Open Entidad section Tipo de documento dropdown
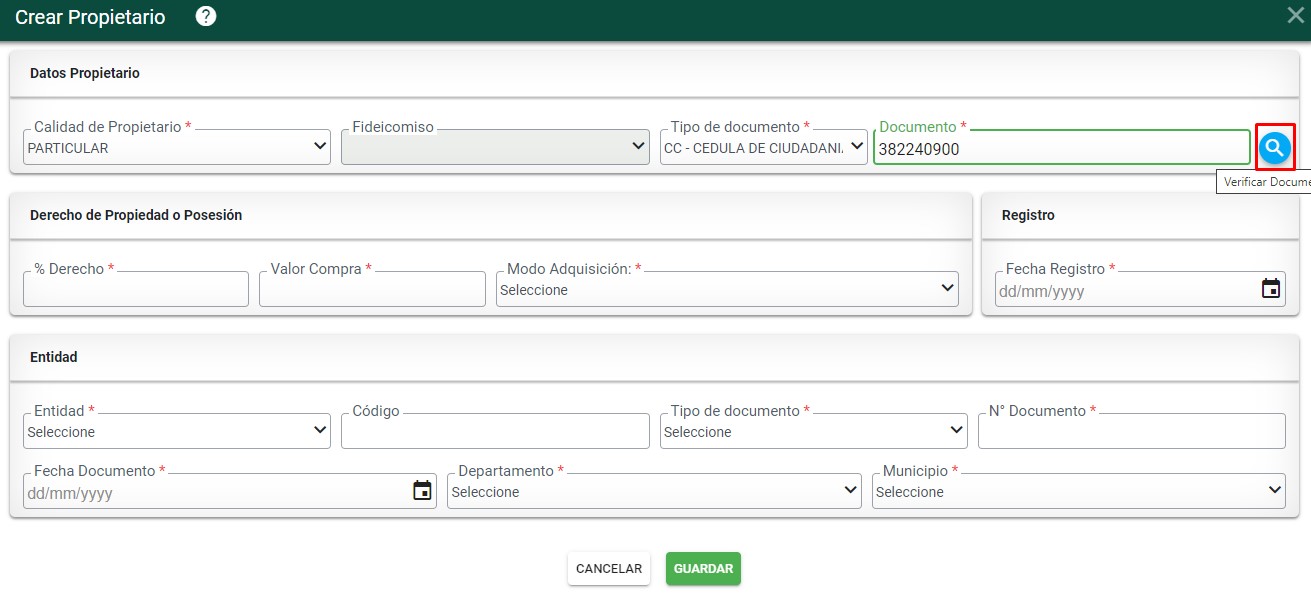This screenshot has height=597, width=1311. pyautogui.click(x=813, y=431)
